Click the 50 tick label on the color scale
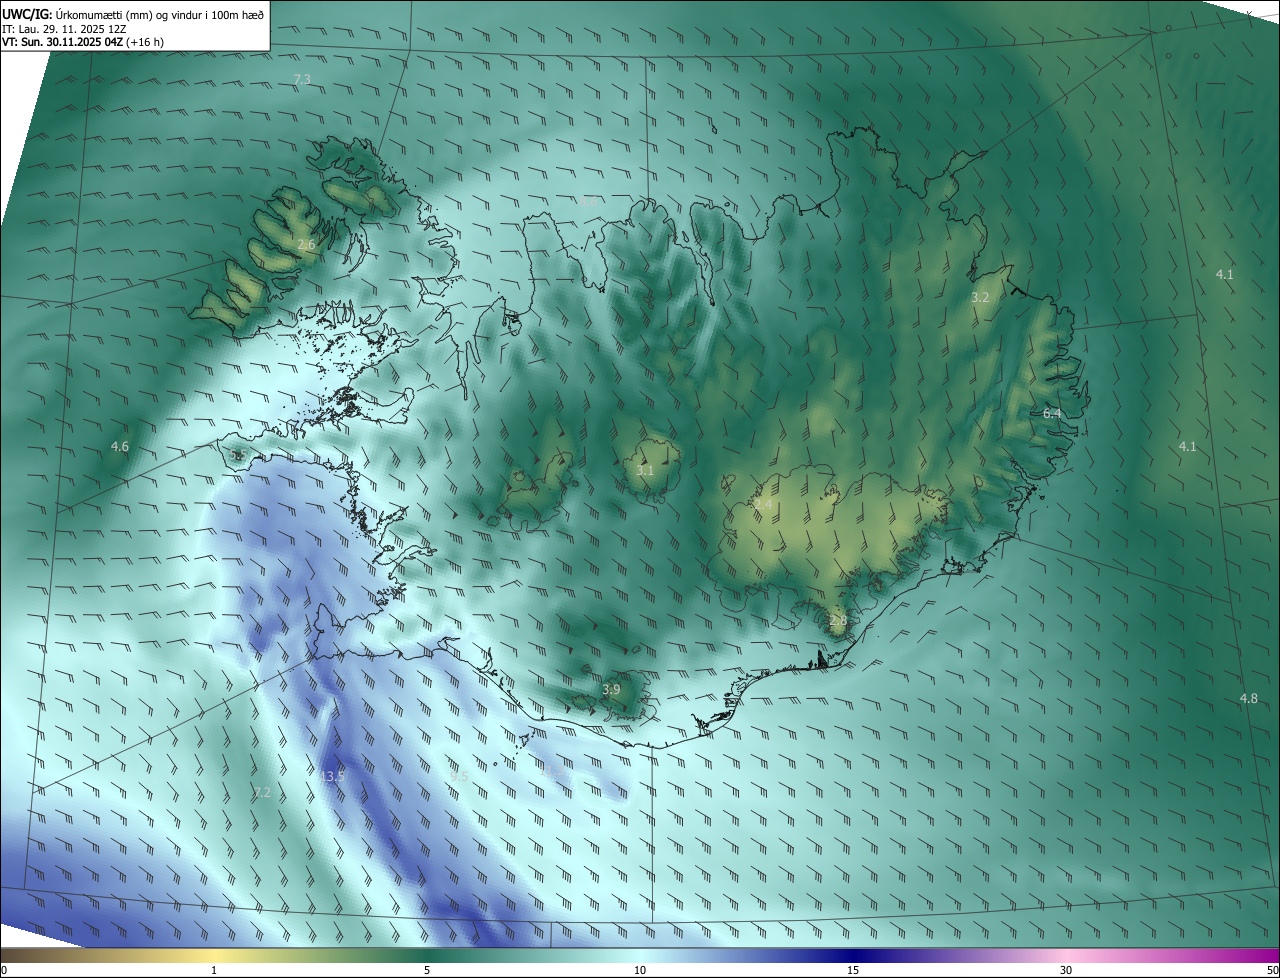This screenshot has height=978, width=1280. (x=1272, y=970)
